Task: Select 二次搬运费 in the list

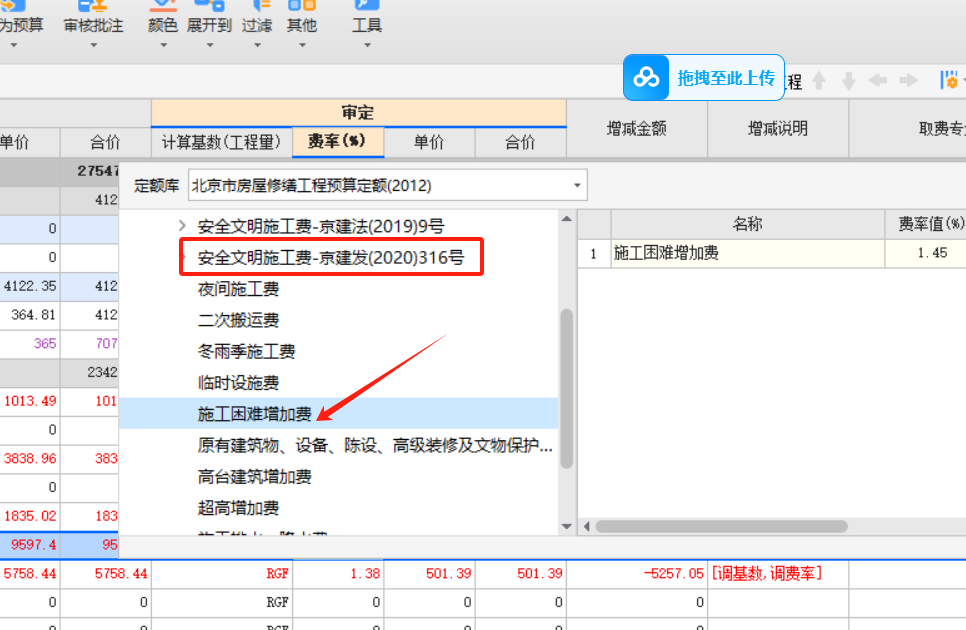Action: [x=238, y=320]
